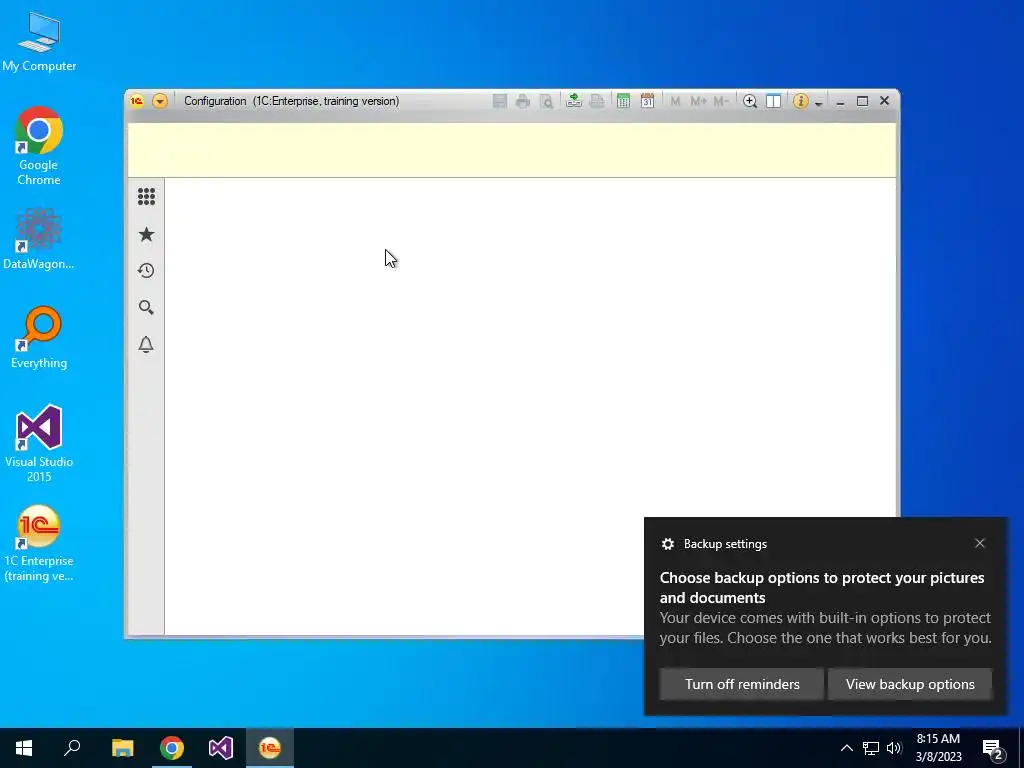1024x768 pixels.
Task: Select the 1C Enterprise desktop shortcut
Action: pos(39,543)
